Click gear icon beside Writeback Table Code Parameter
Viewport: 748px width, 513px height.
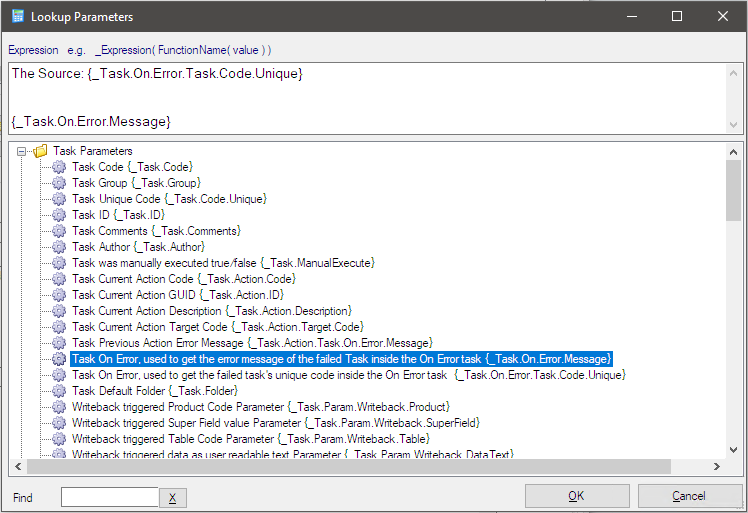tap(59, 439)
